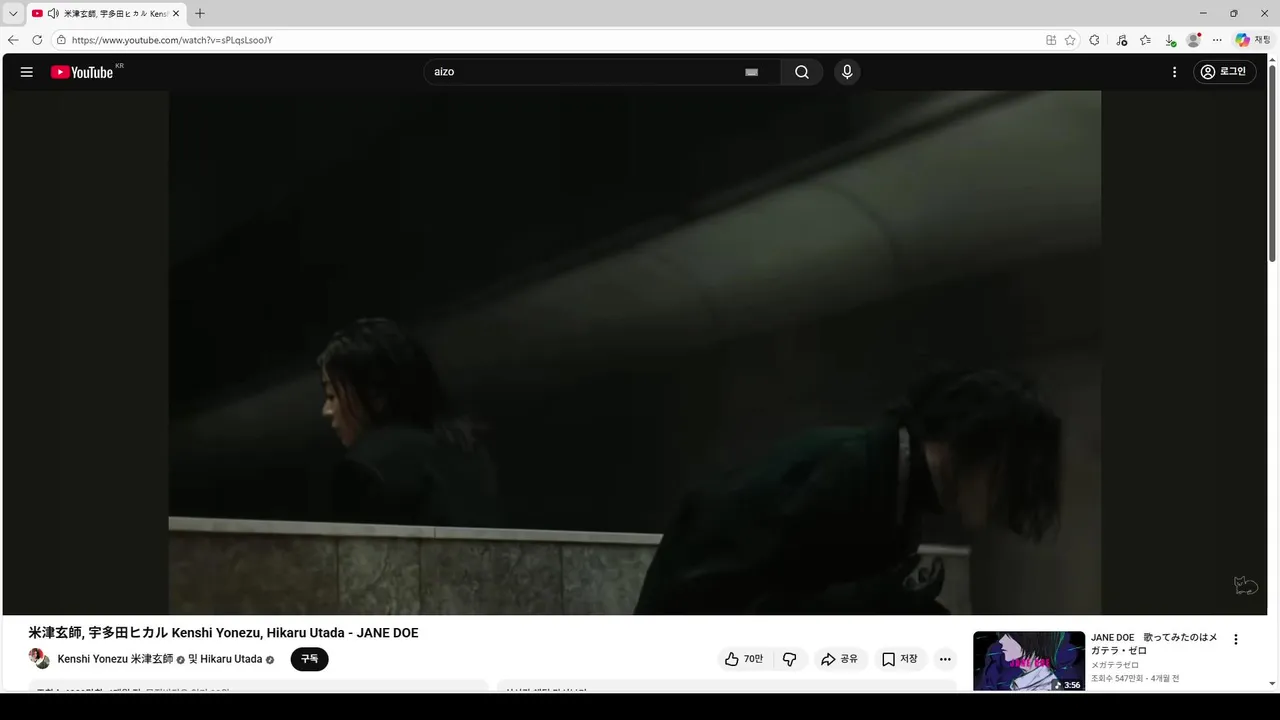Open browser settings and more ellipsis
1280x720 pixels.
(x=1217, y=40)
